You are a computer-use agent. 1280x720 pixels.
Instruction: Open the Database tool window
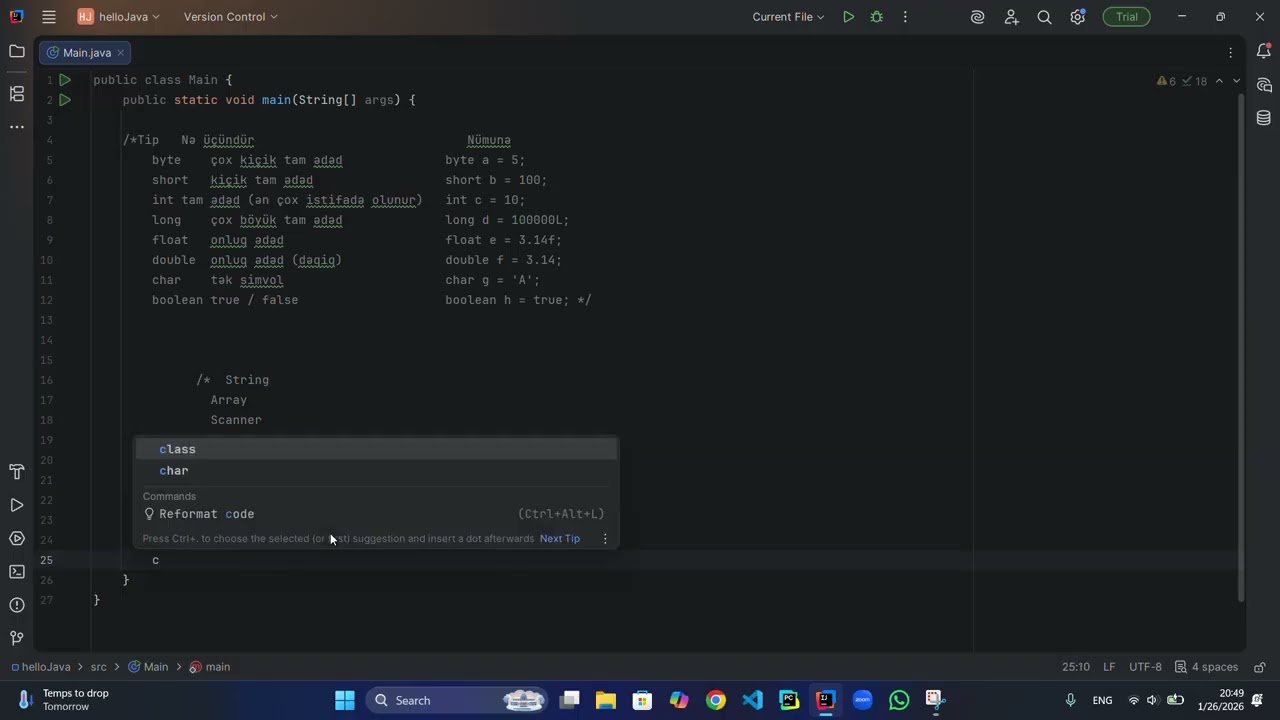(x=1264, y=118)
